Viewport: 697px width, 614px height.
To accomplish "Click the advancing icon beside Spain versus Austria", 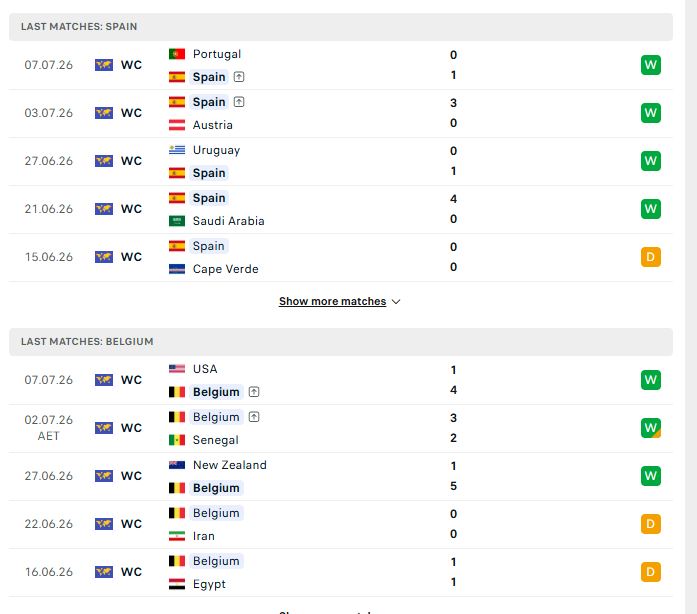I will click(x=239, y=102).
